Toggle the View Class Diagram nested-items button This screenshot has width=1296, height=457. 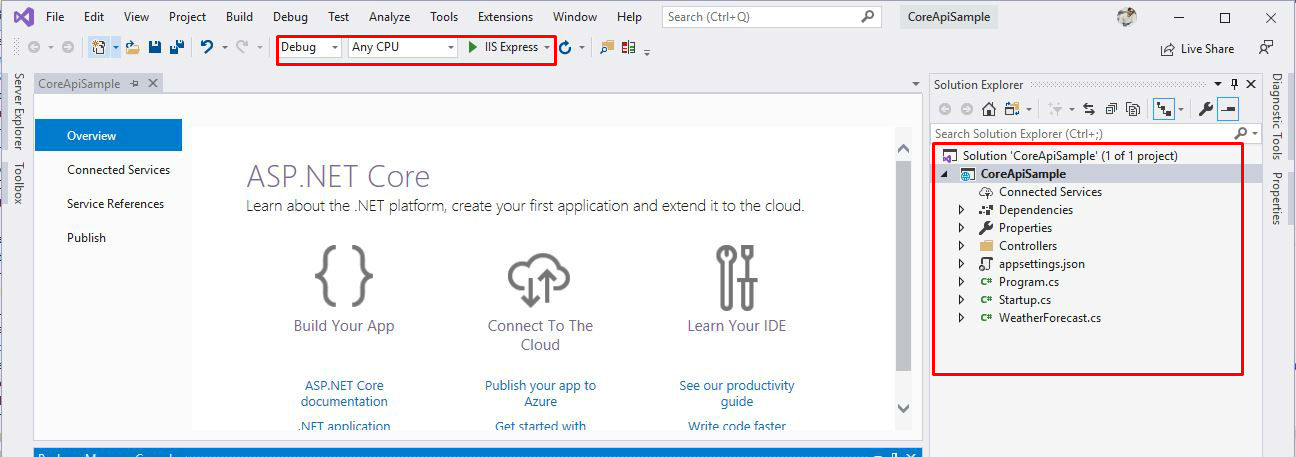tap(1162, 109)
